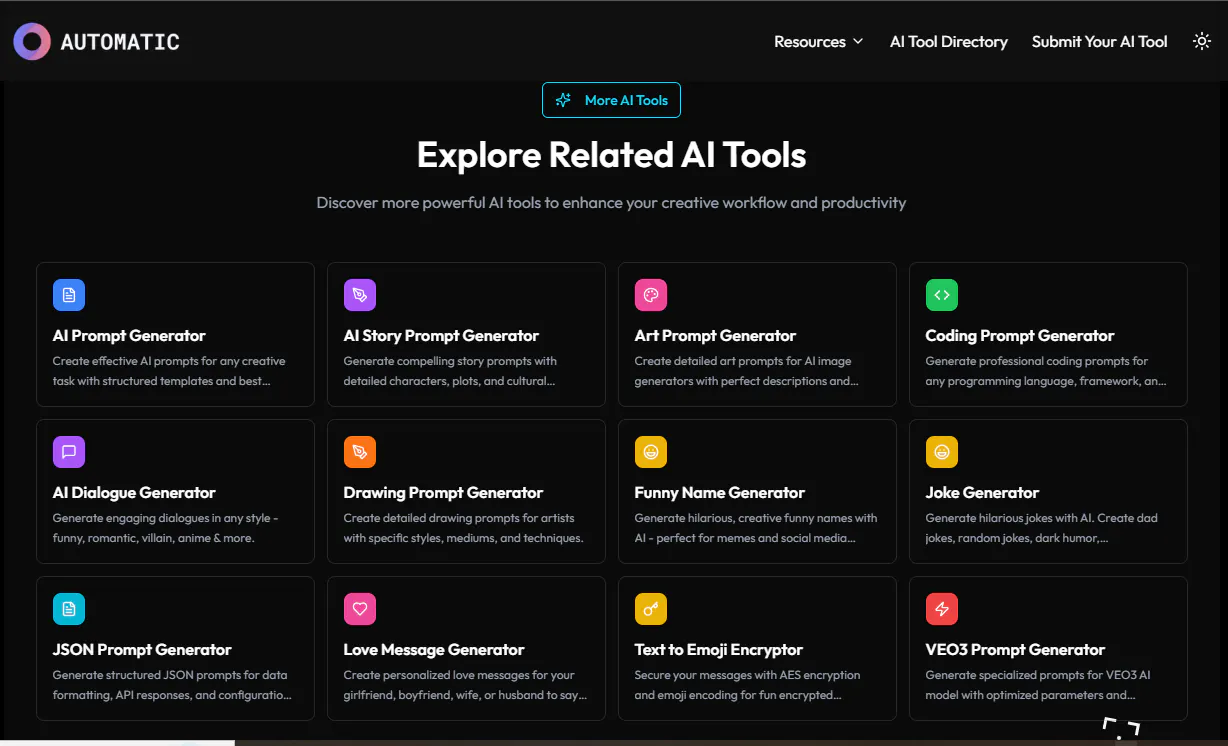The width and height of the screenshot is (1228, 746).
Task: Open the Drawing Prompt Generator title
Action: pos(443,493)
